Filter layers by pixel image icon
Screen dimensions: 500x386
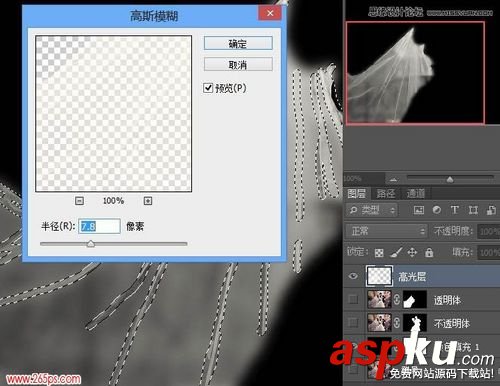coord(419,210)
